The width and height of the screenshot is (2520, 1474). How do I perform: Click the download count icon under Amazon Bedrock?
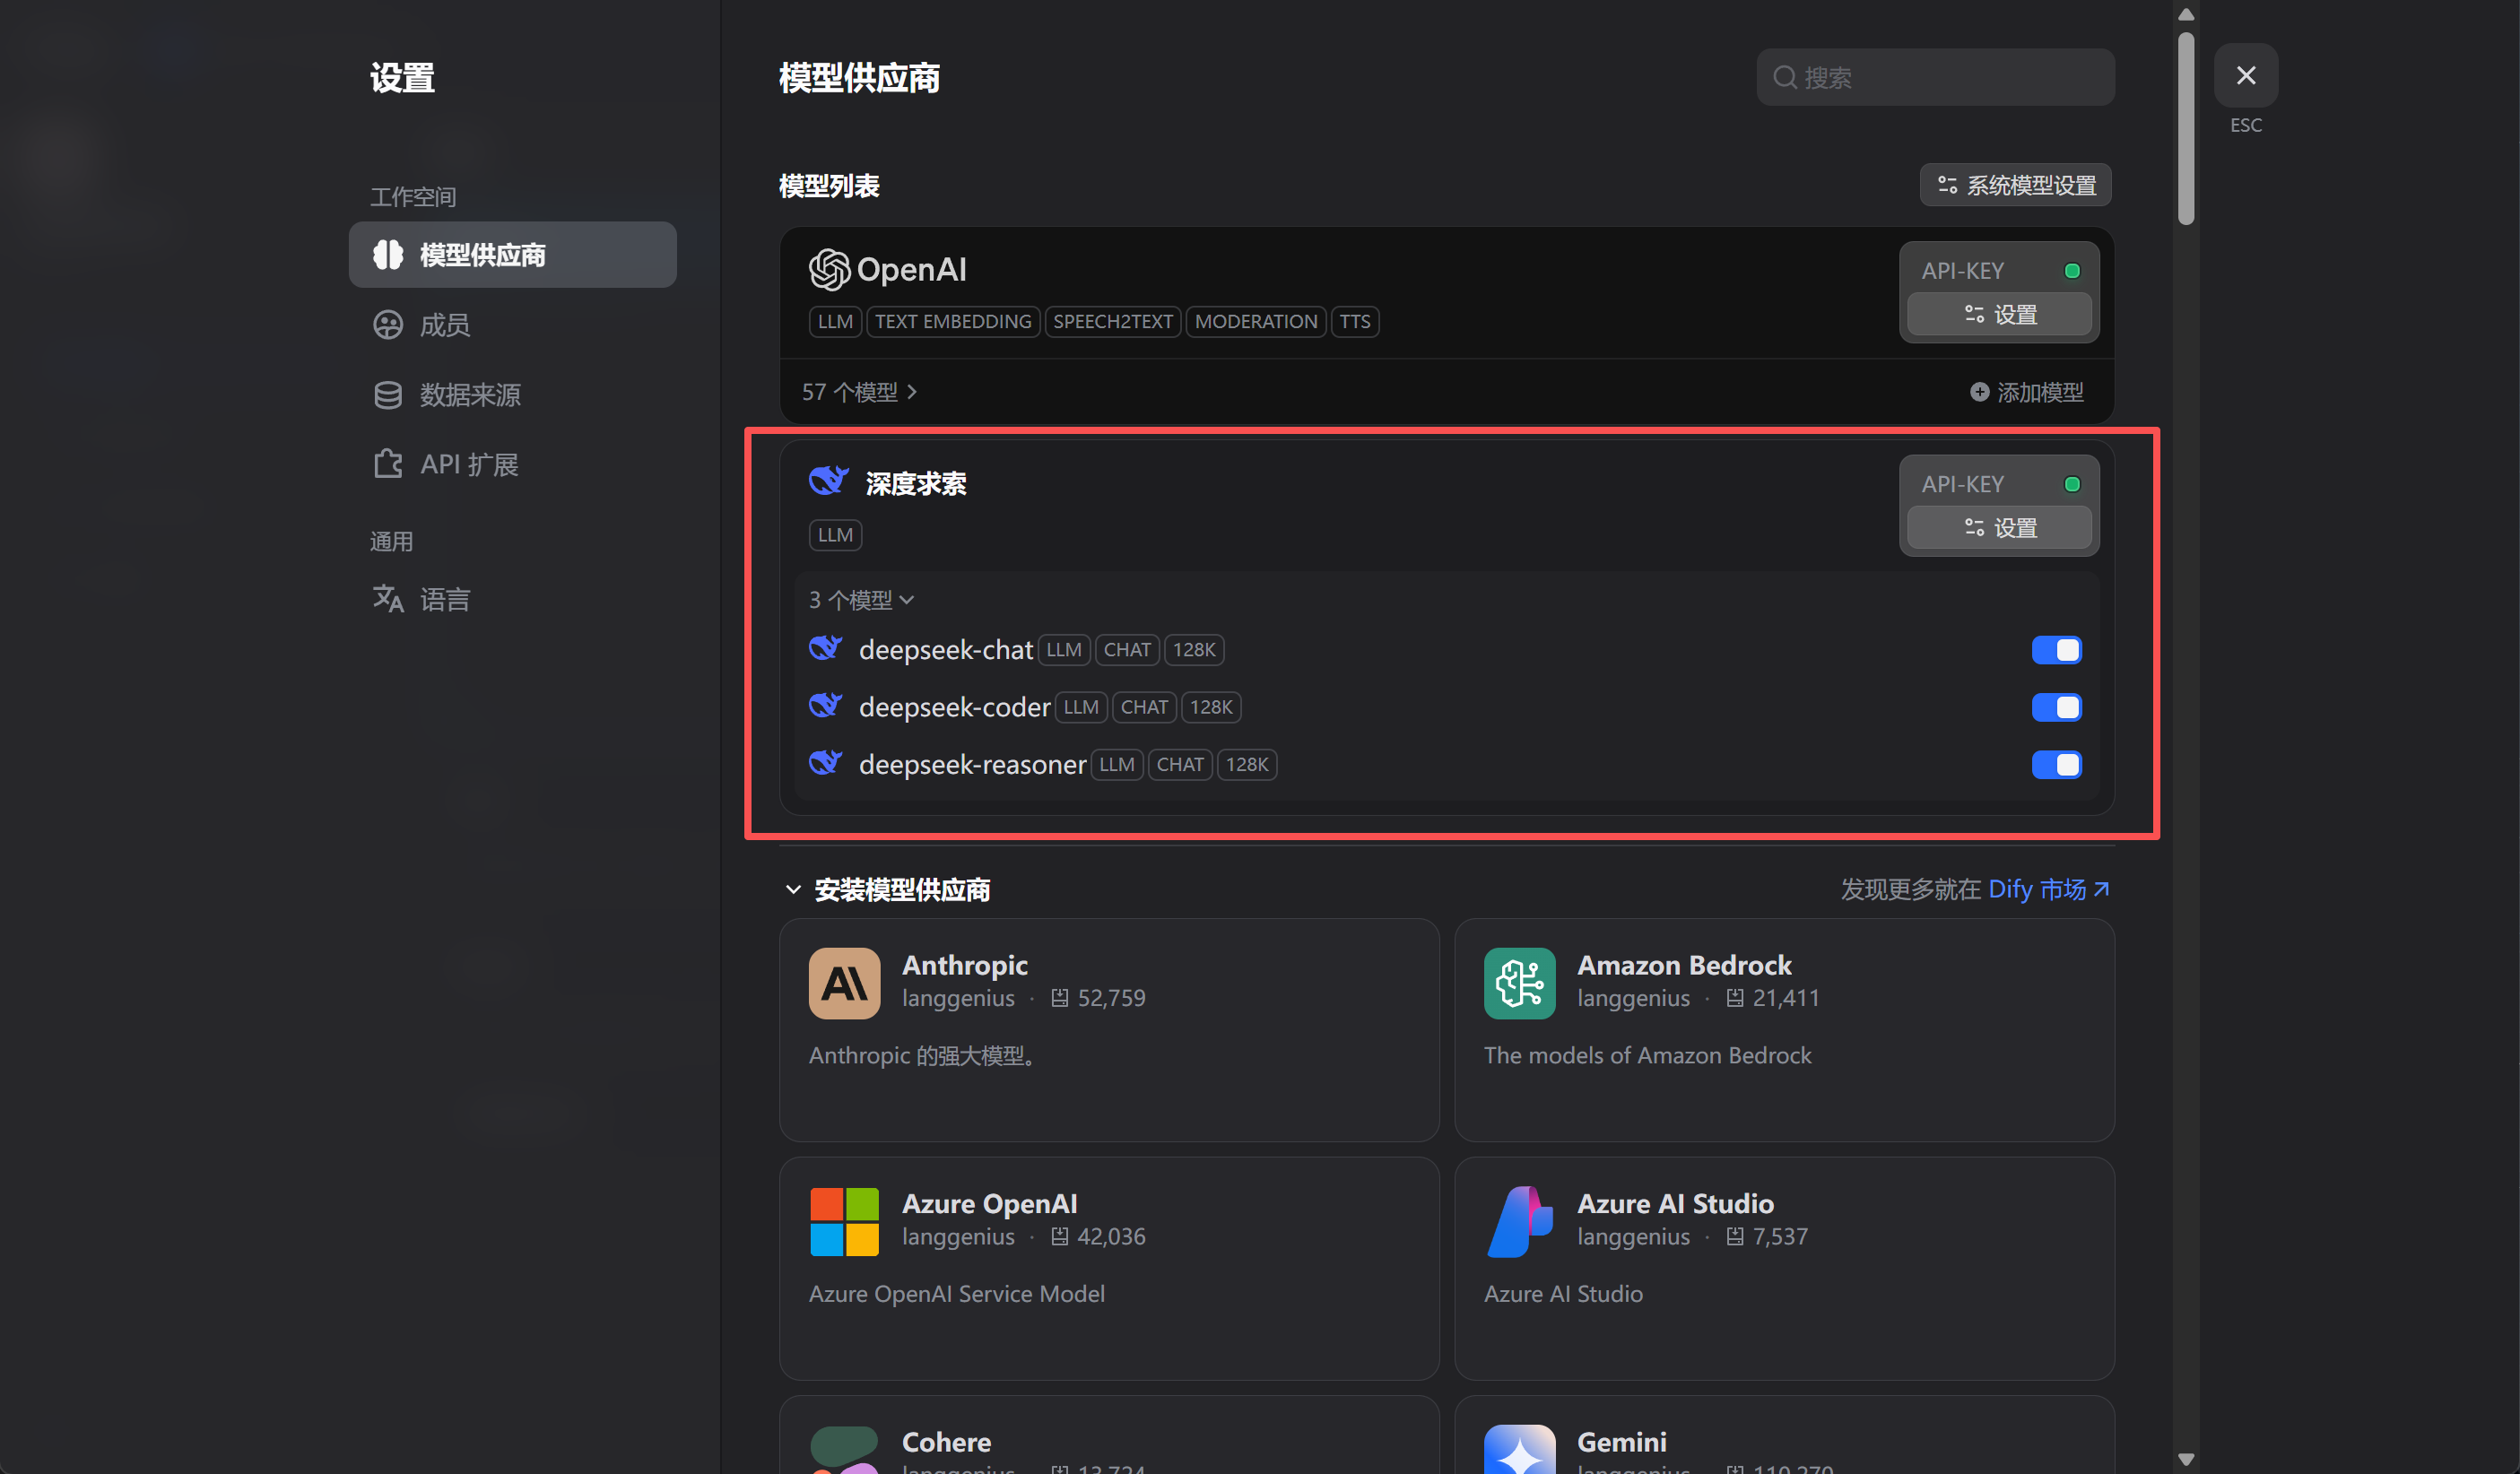[x=1735, y=997]
